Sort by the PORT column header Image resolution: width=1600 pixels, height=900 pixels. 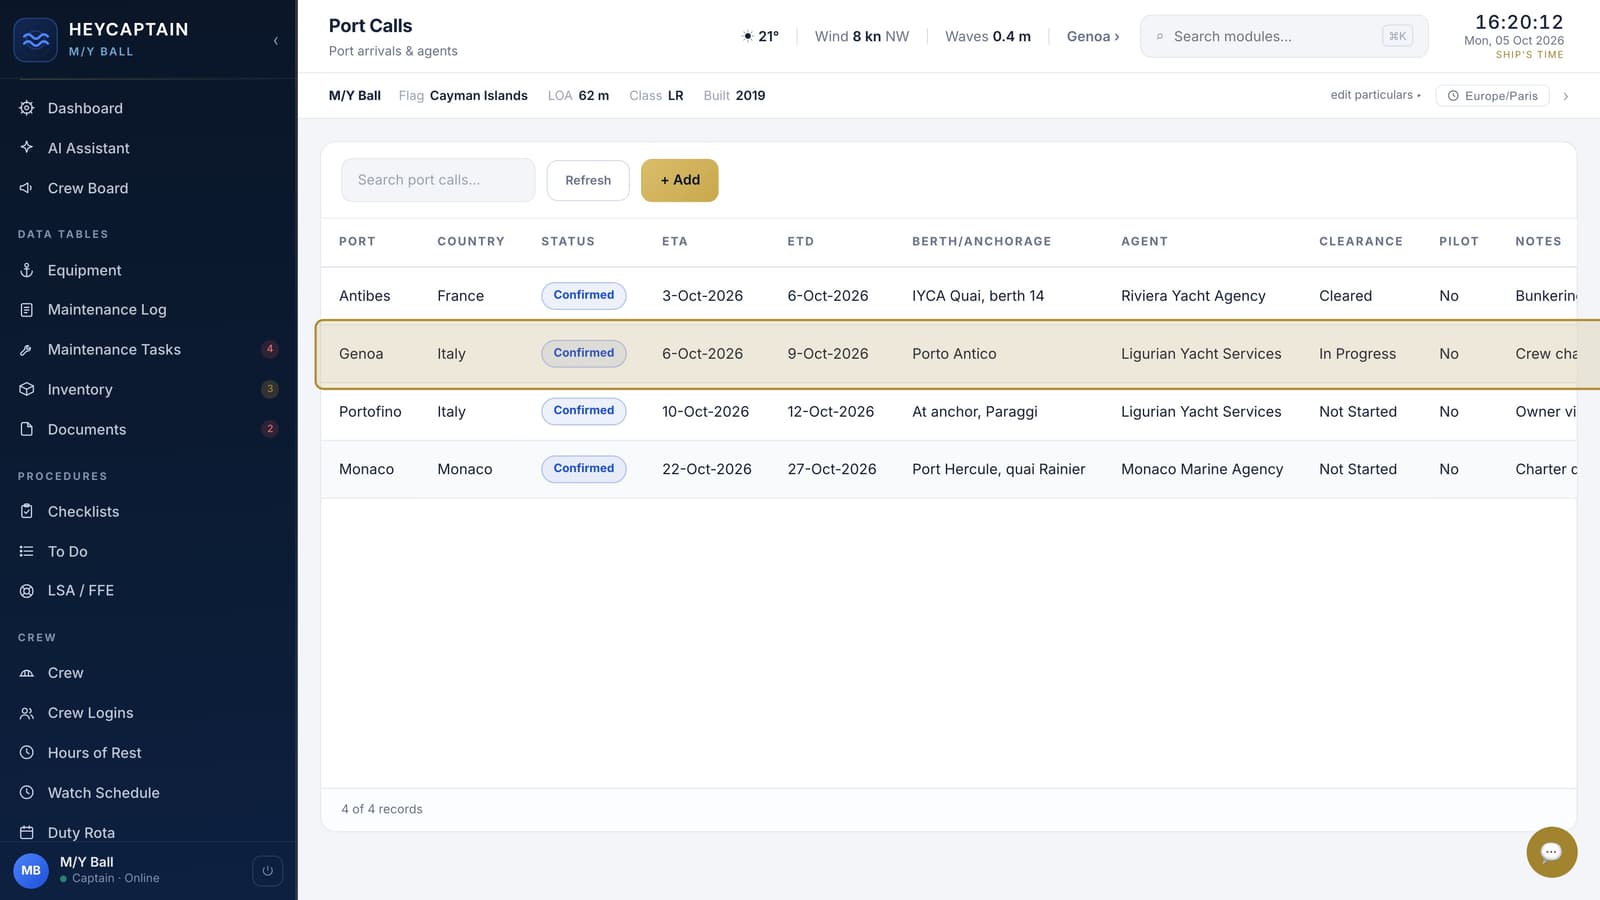tap(357, 241)
